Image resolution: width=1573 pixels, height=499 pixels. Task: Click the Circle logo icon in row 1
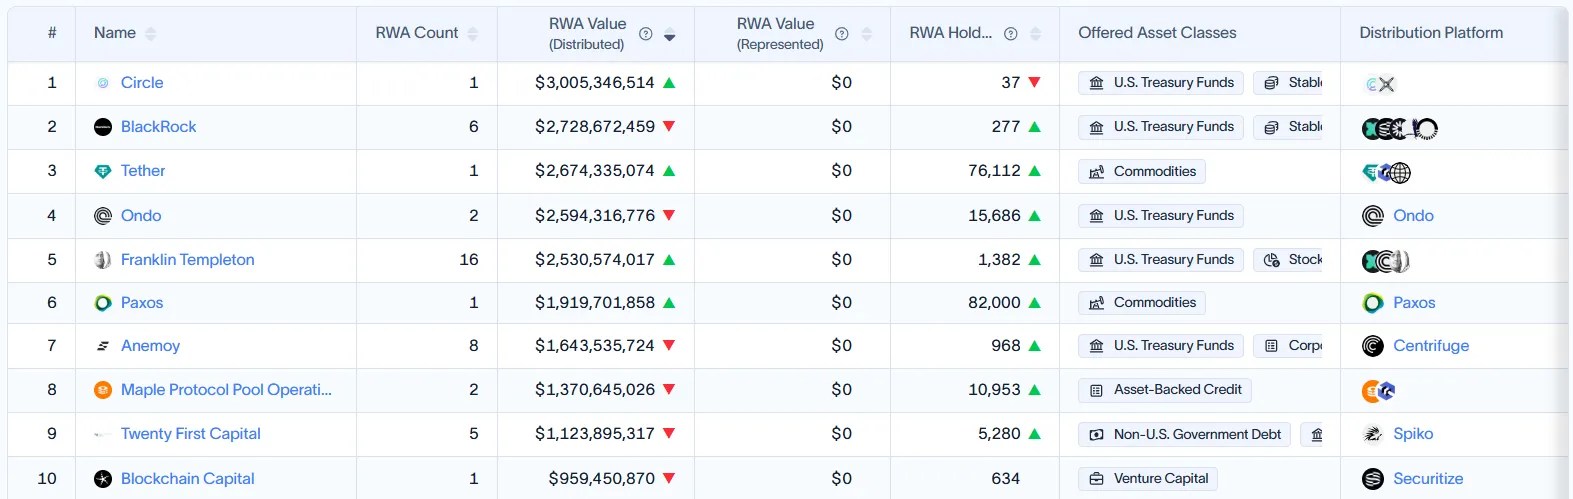click(x=103, y=83)
